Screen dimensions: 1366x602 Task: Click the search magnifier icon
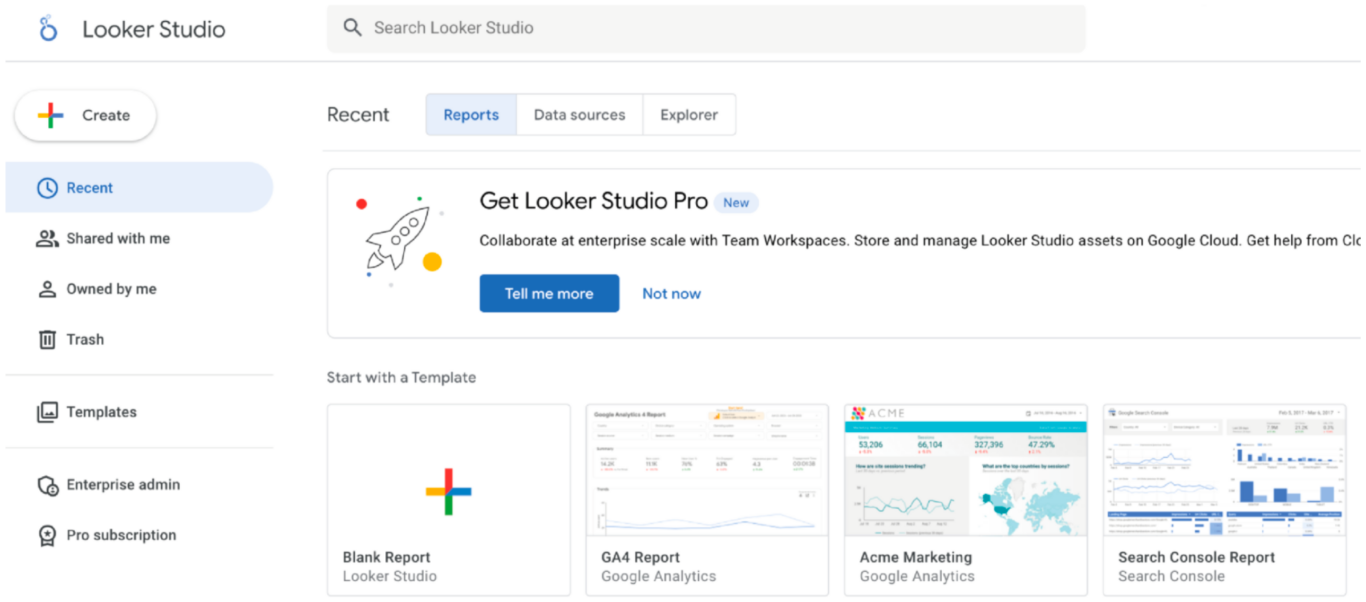(352, 27)
